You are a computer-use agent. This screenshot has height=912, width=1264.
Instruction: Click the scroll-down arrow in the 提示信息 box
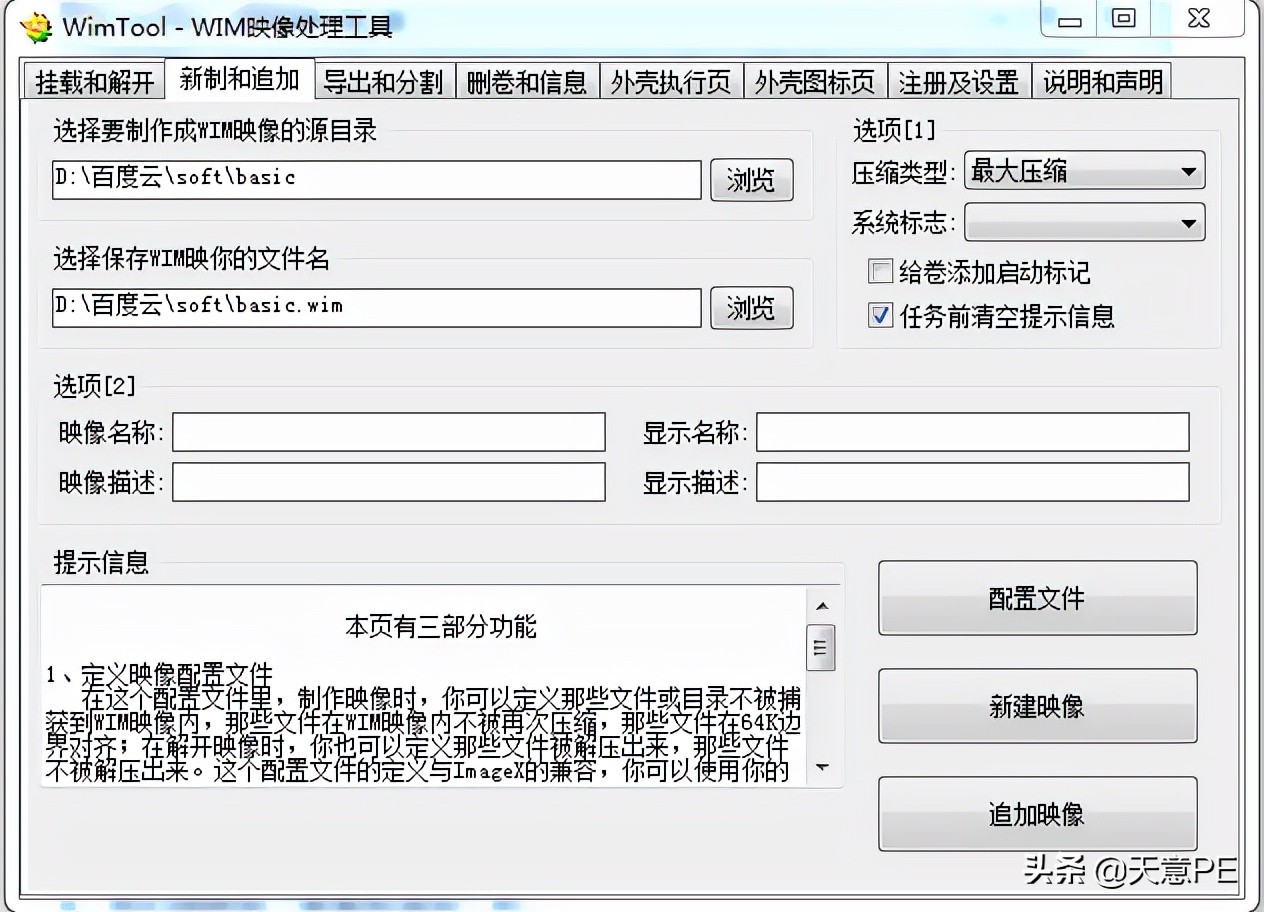(x=821, y=767)
